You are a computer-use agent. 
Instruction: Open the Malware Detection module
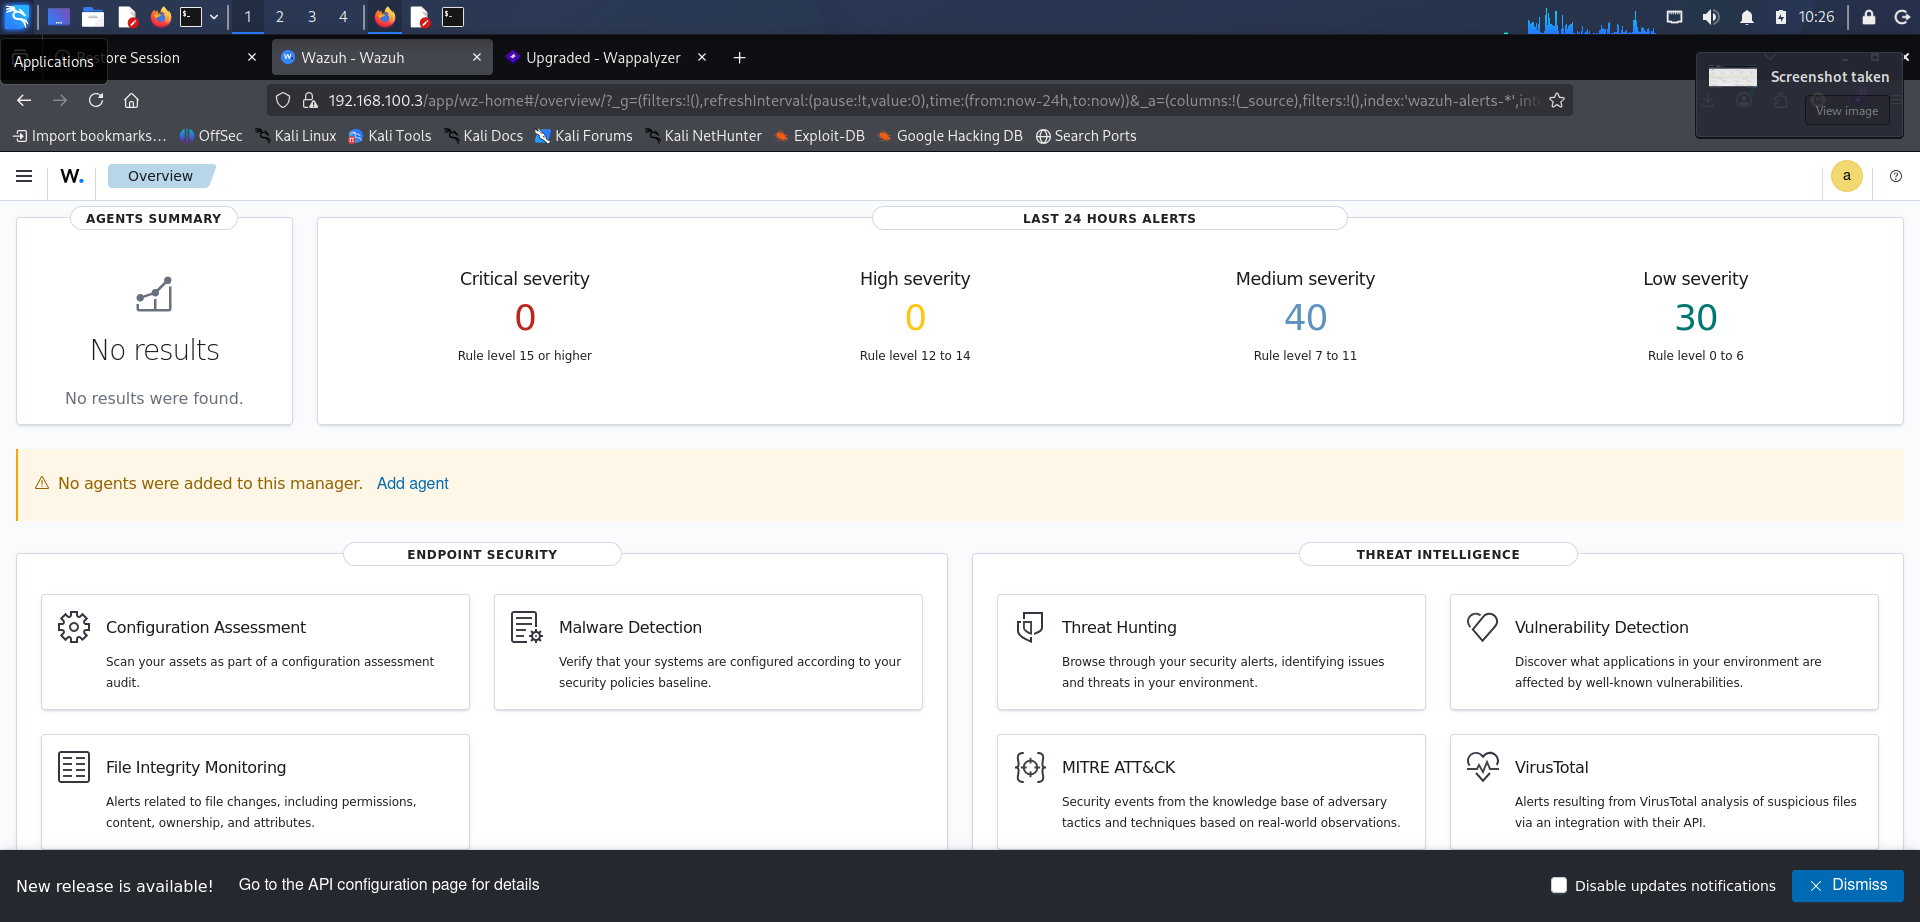(708, 652)
